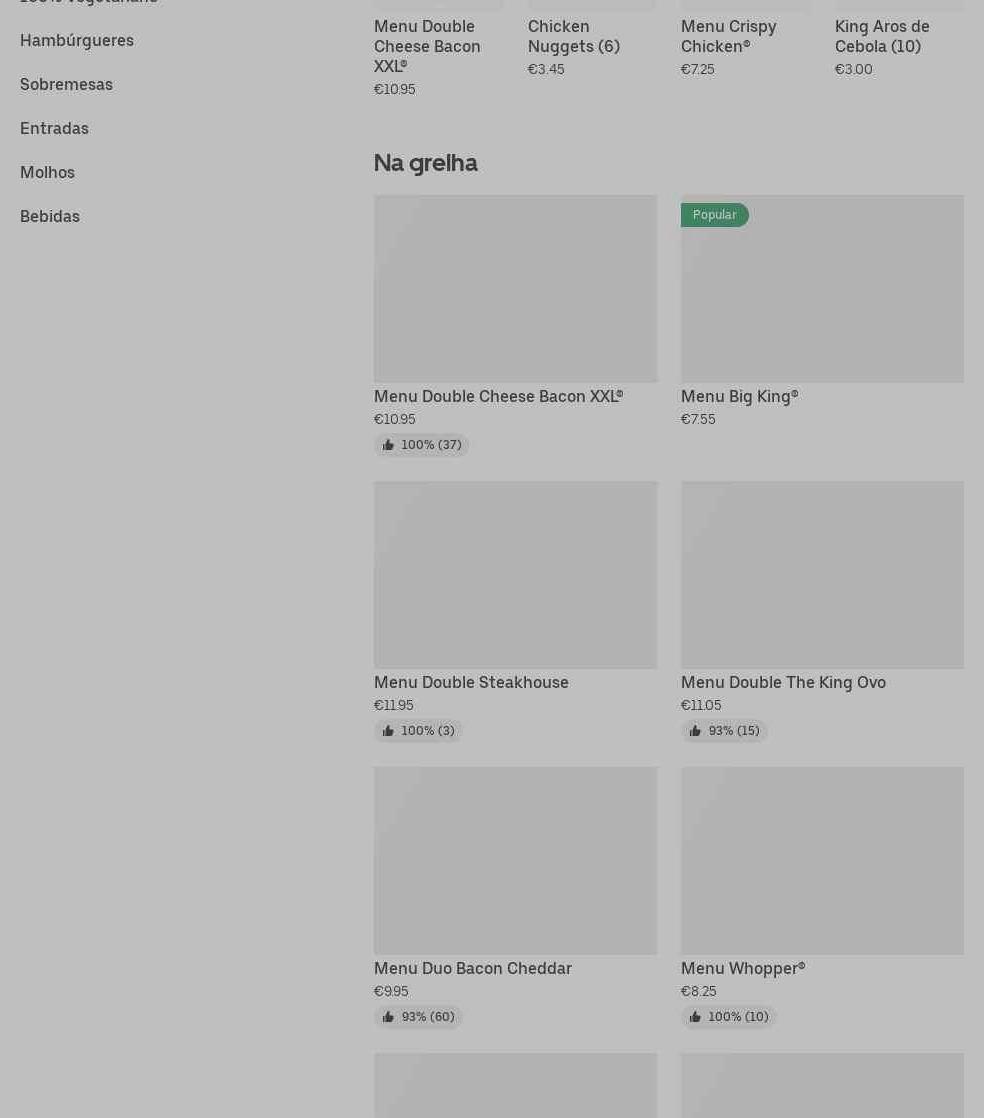Go to the Entradas category

[x=54, y=129]
